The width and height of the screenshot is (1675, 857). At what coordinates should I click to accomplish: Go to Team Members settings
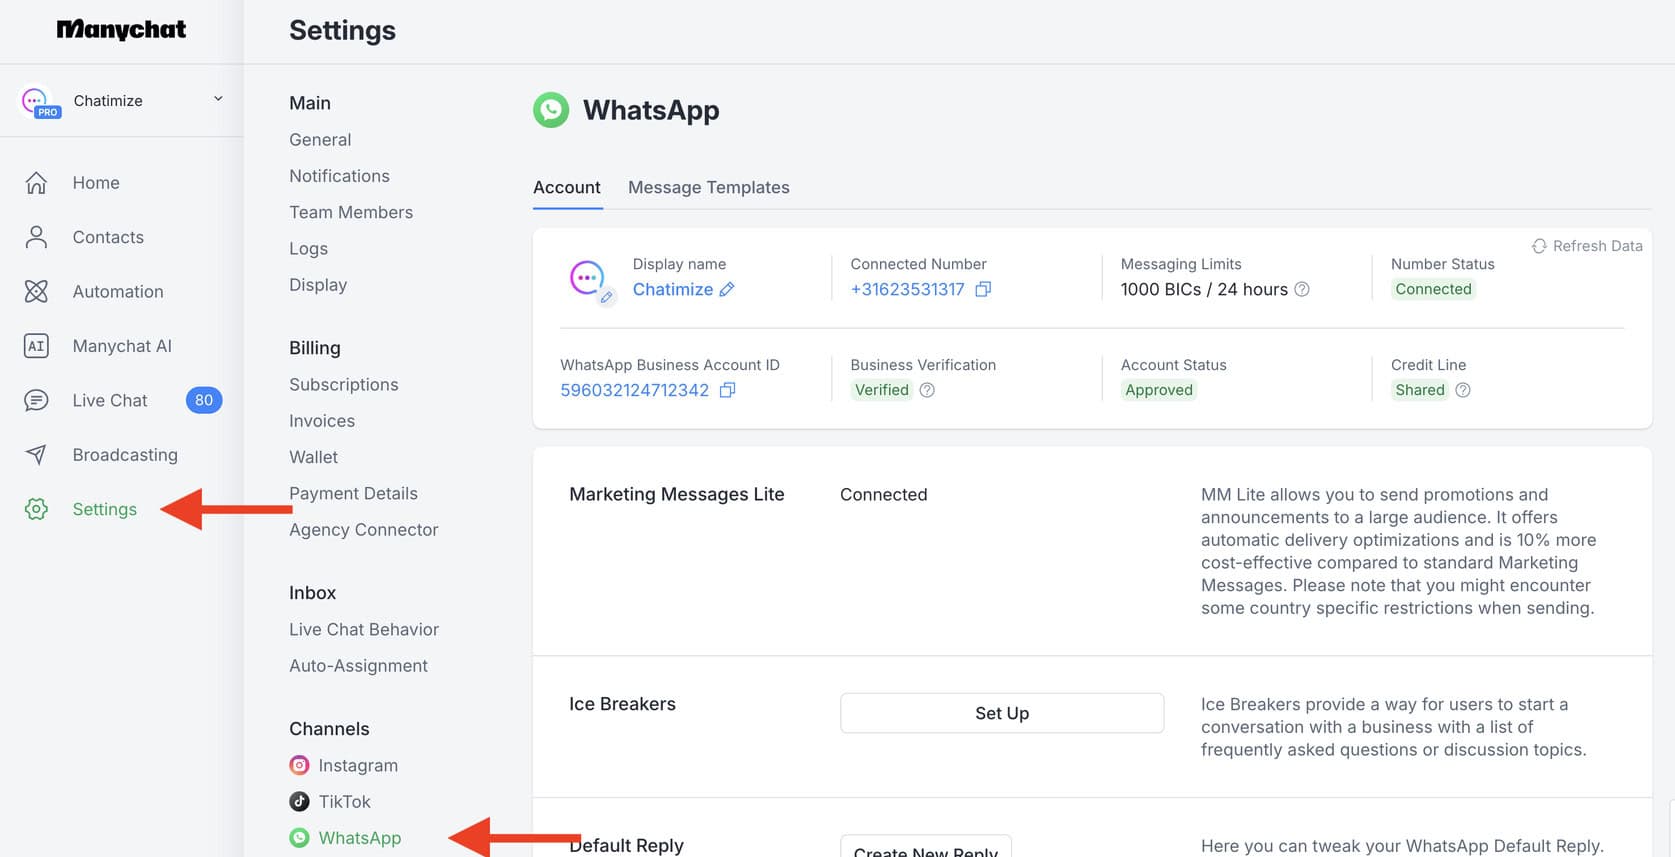[350, 212]
